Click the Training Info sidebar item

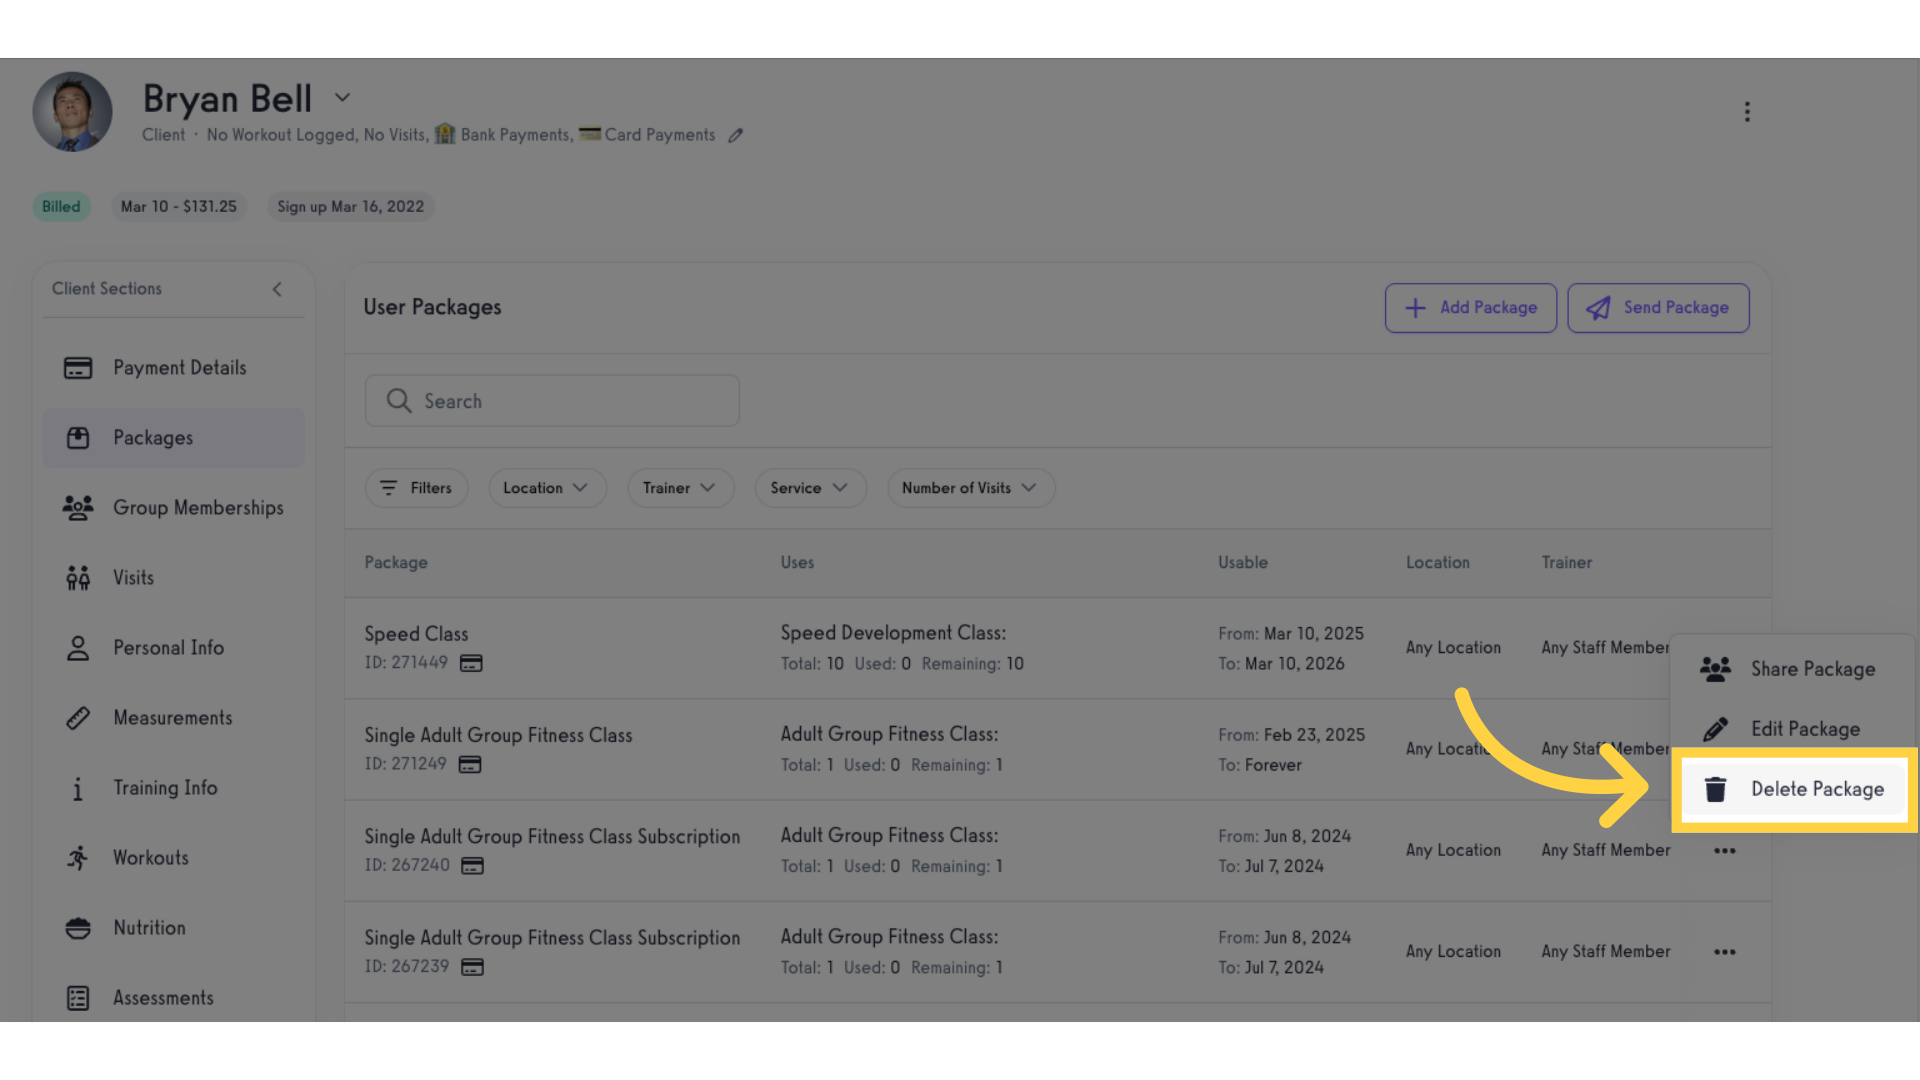pyautogui.click(x=173, y=788)
